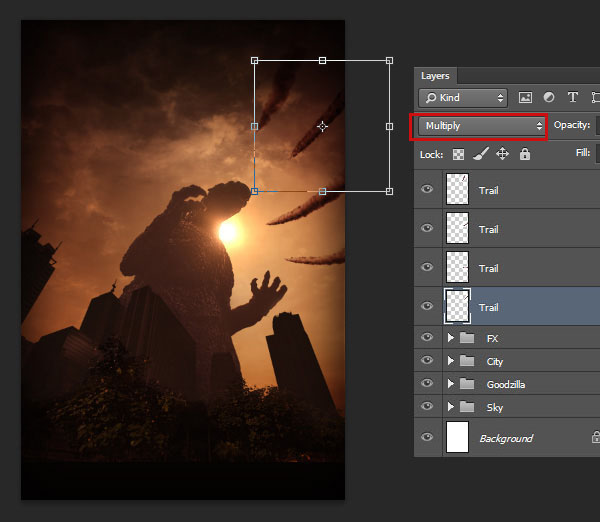The image size is (600, 522).
Task: Filter layers by adjustment layer kind
Action: (549, 98)
